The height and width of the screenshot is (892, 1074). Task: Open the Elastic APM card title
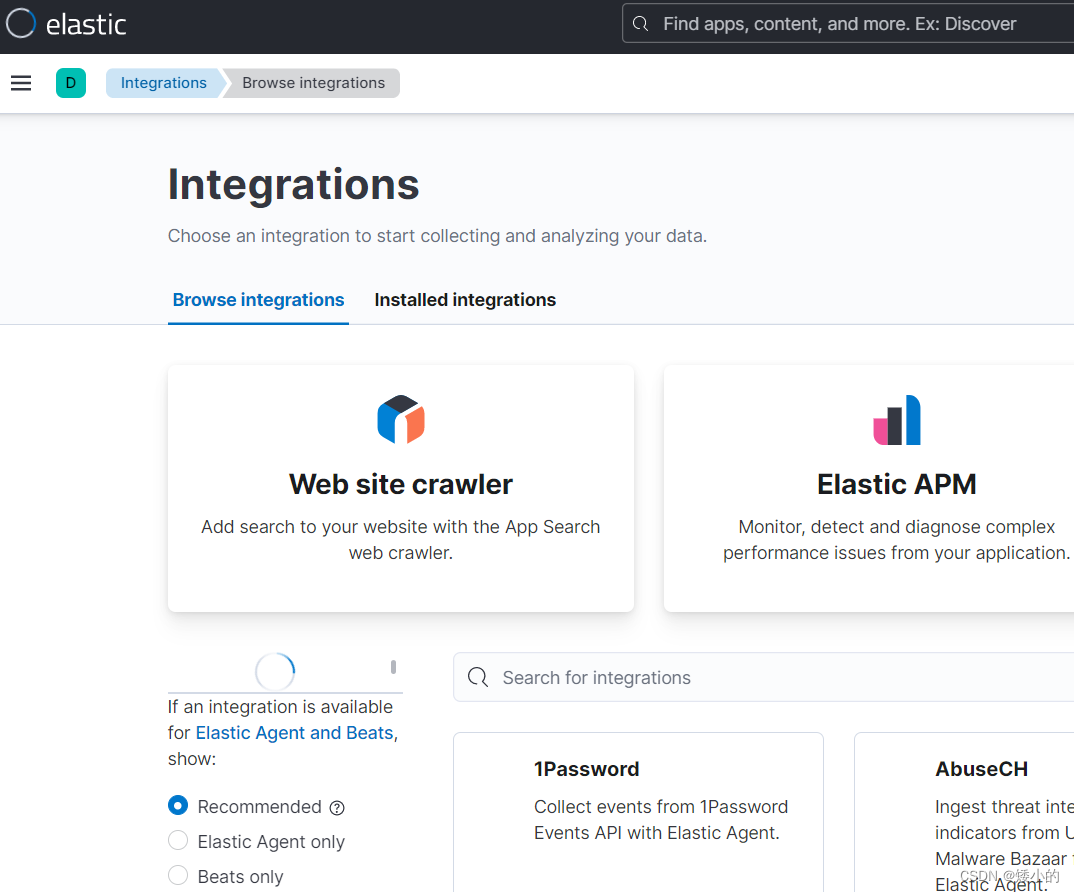[897, 484]
